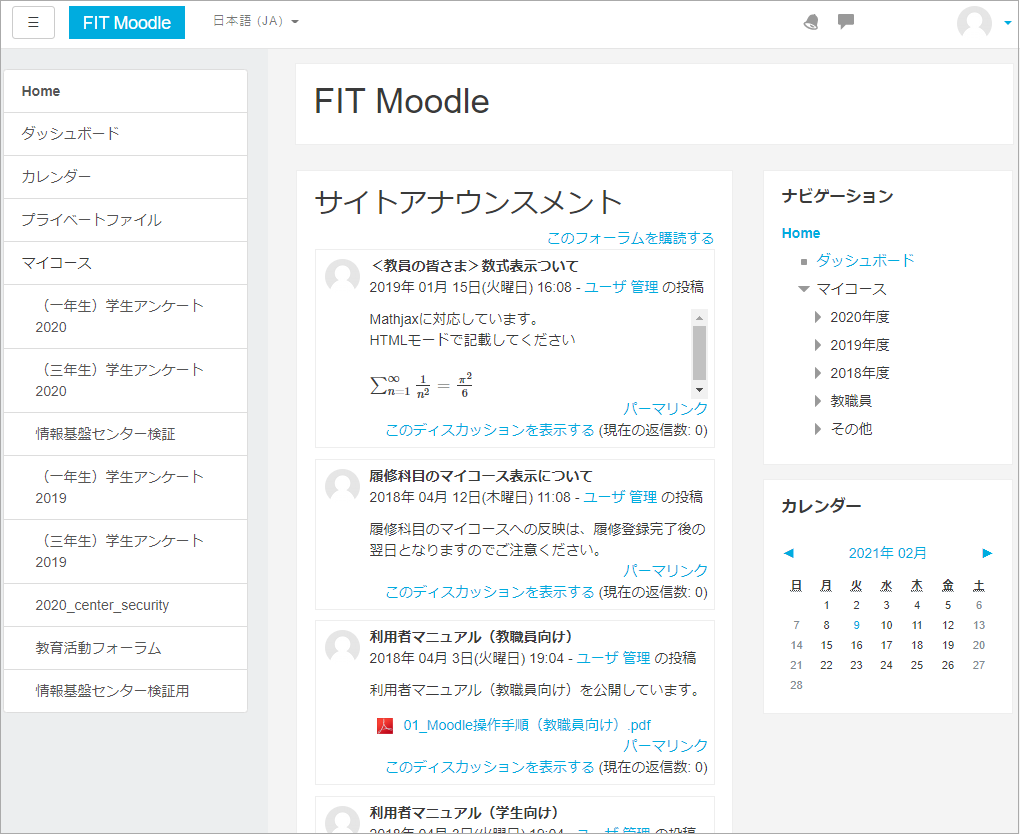Go to previous month in calendar
This screenshot has width=1020, height=834.
789,553
